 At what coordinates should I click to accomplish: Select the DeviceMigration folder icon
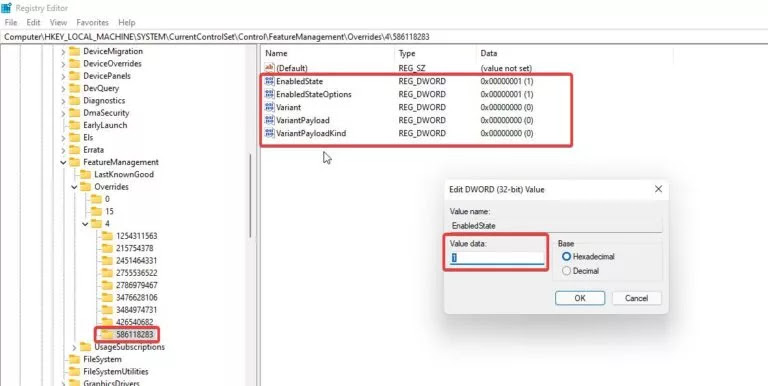pos(74,51)
